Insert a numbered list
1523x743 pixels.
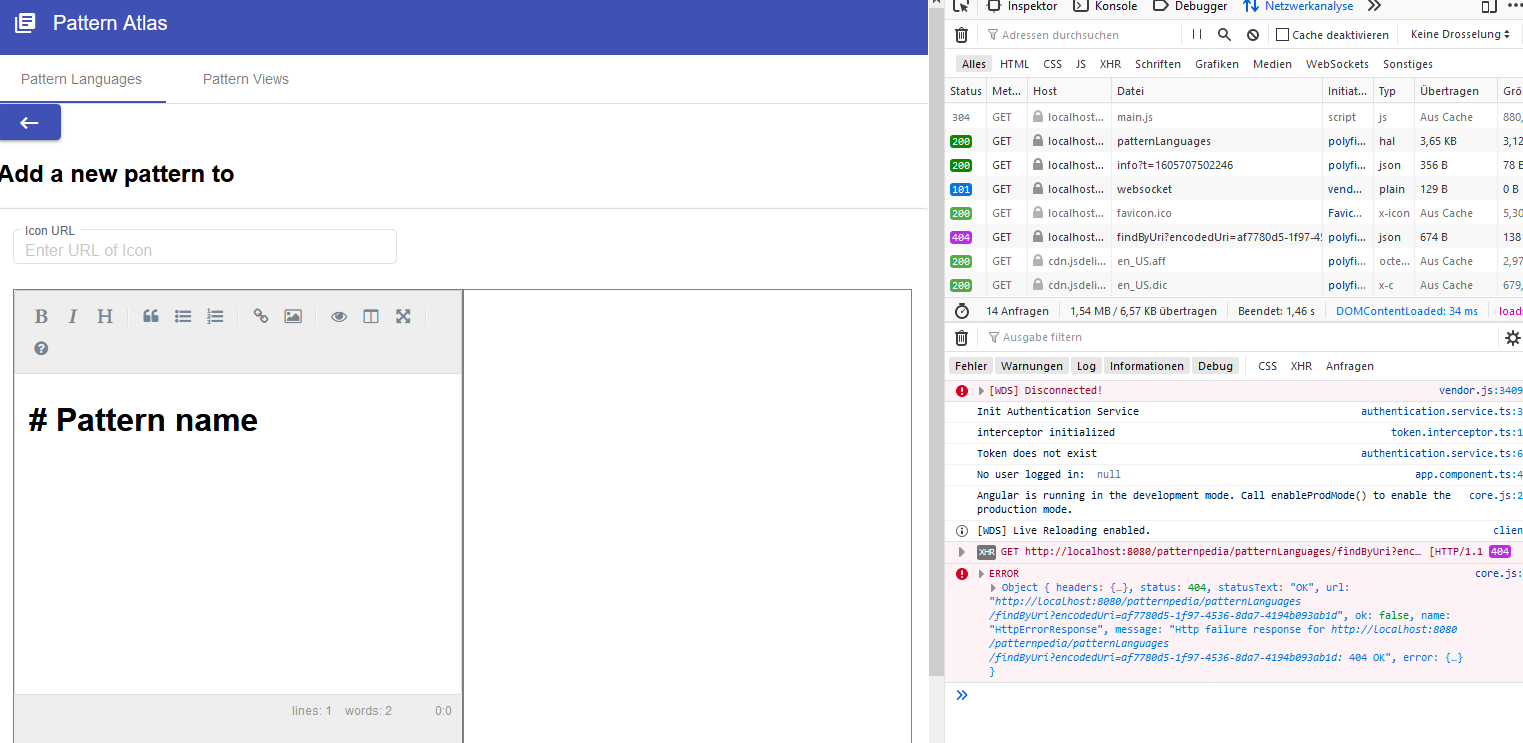215,316
